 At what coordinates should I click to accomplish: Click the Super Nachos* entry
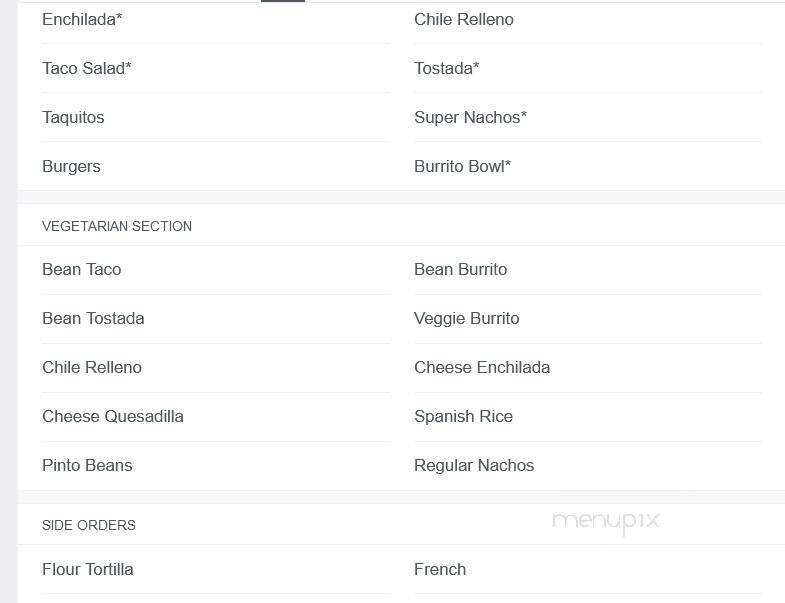(471, 118)
